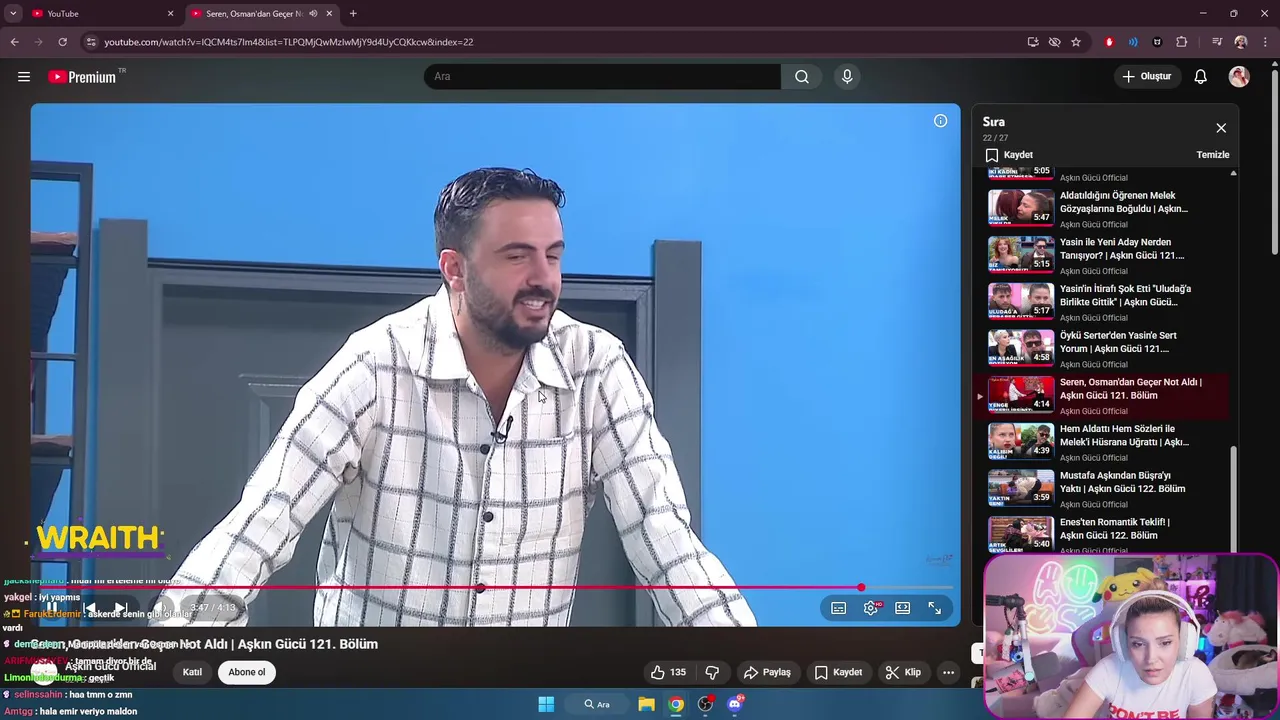Open Aşkın Gücü Official channel link
The width and height of the screenshot is (1280, 720).
(x=110, y=666)
